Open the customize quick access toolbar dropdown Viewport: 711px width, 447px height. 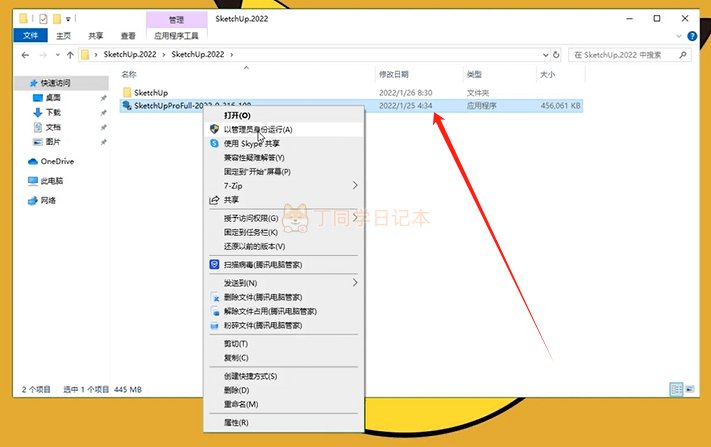coord(68,19)
